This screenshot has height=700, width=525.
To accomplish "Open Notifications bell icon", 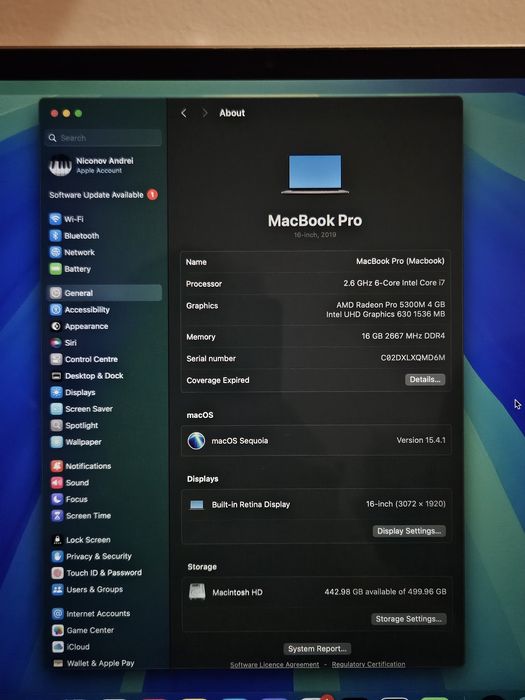I will 57,466.
